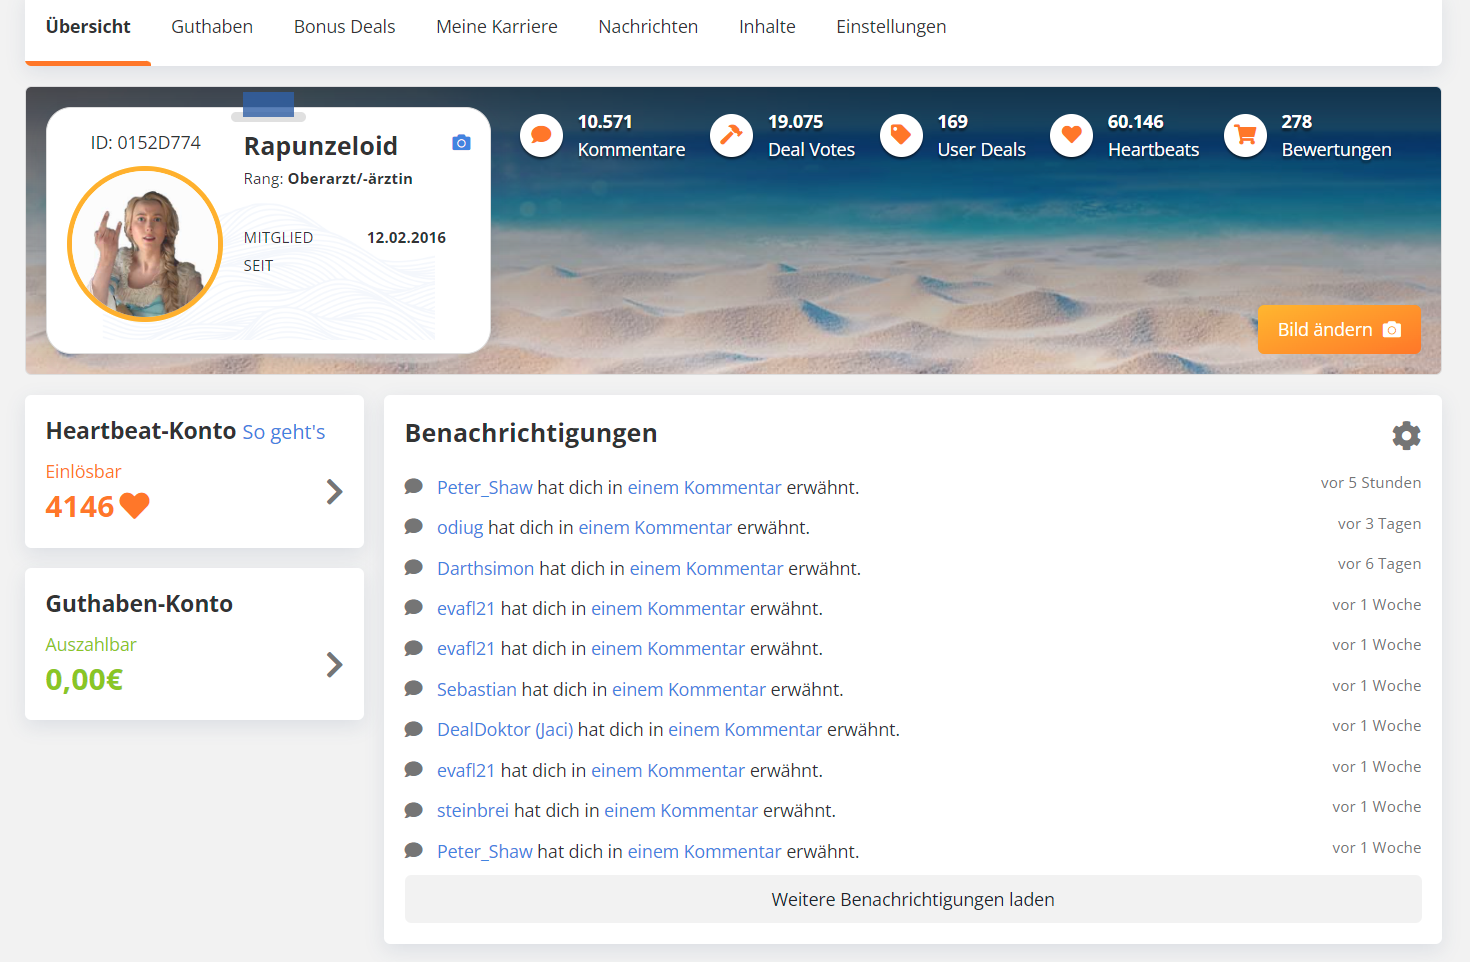Screen dimensions: 1470x962
Task: Click comment bubble icon in Sebastian row
Action: 414,688
